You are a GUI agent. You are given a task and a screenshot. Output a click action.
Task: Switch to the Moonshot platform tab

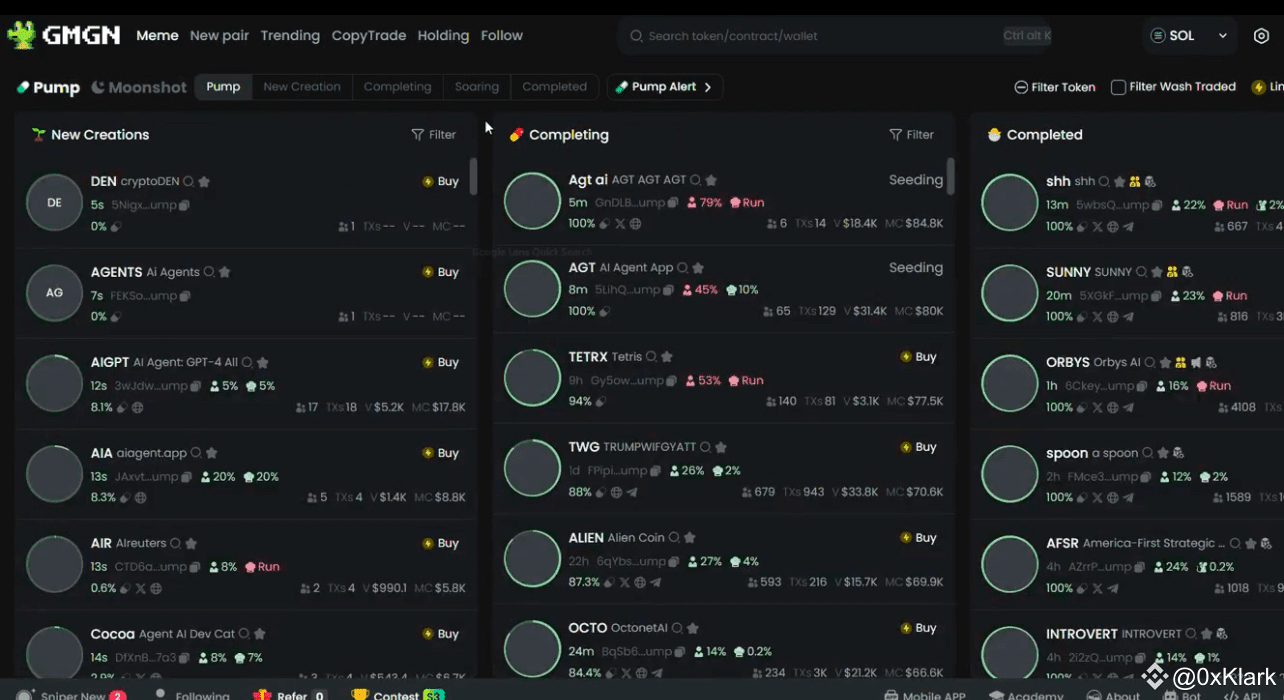point(139,87)
